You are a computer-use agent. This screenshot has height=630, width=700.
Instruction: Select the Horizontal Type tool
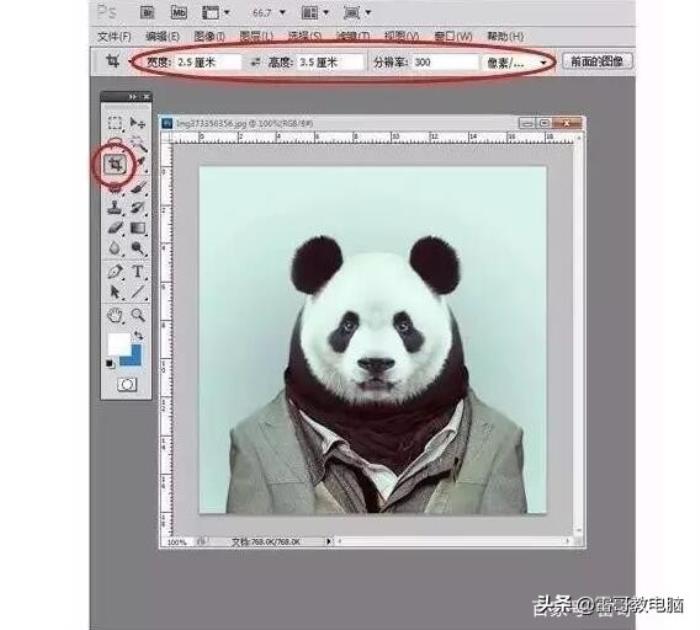click(138, 272)
